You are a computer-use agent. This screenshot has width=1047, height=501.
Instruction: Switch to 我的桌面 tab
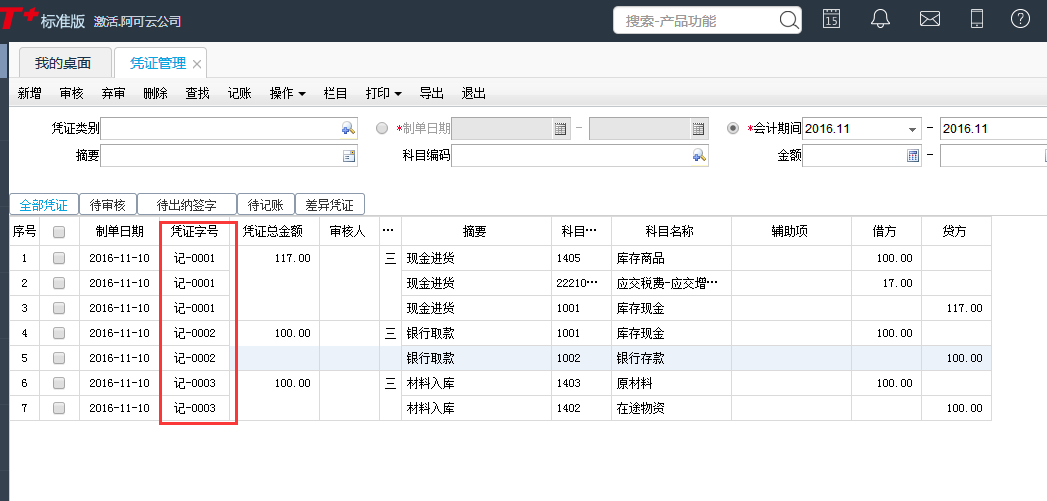pyautogui.click(x=63, y=63)
